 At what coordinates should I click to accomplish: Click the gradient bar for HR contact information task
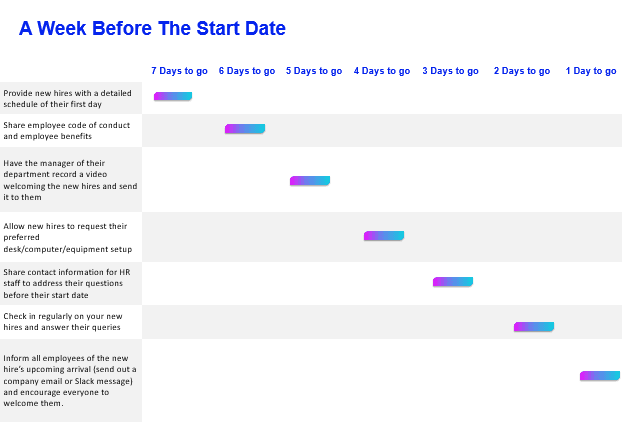click(x=453, y=282)
